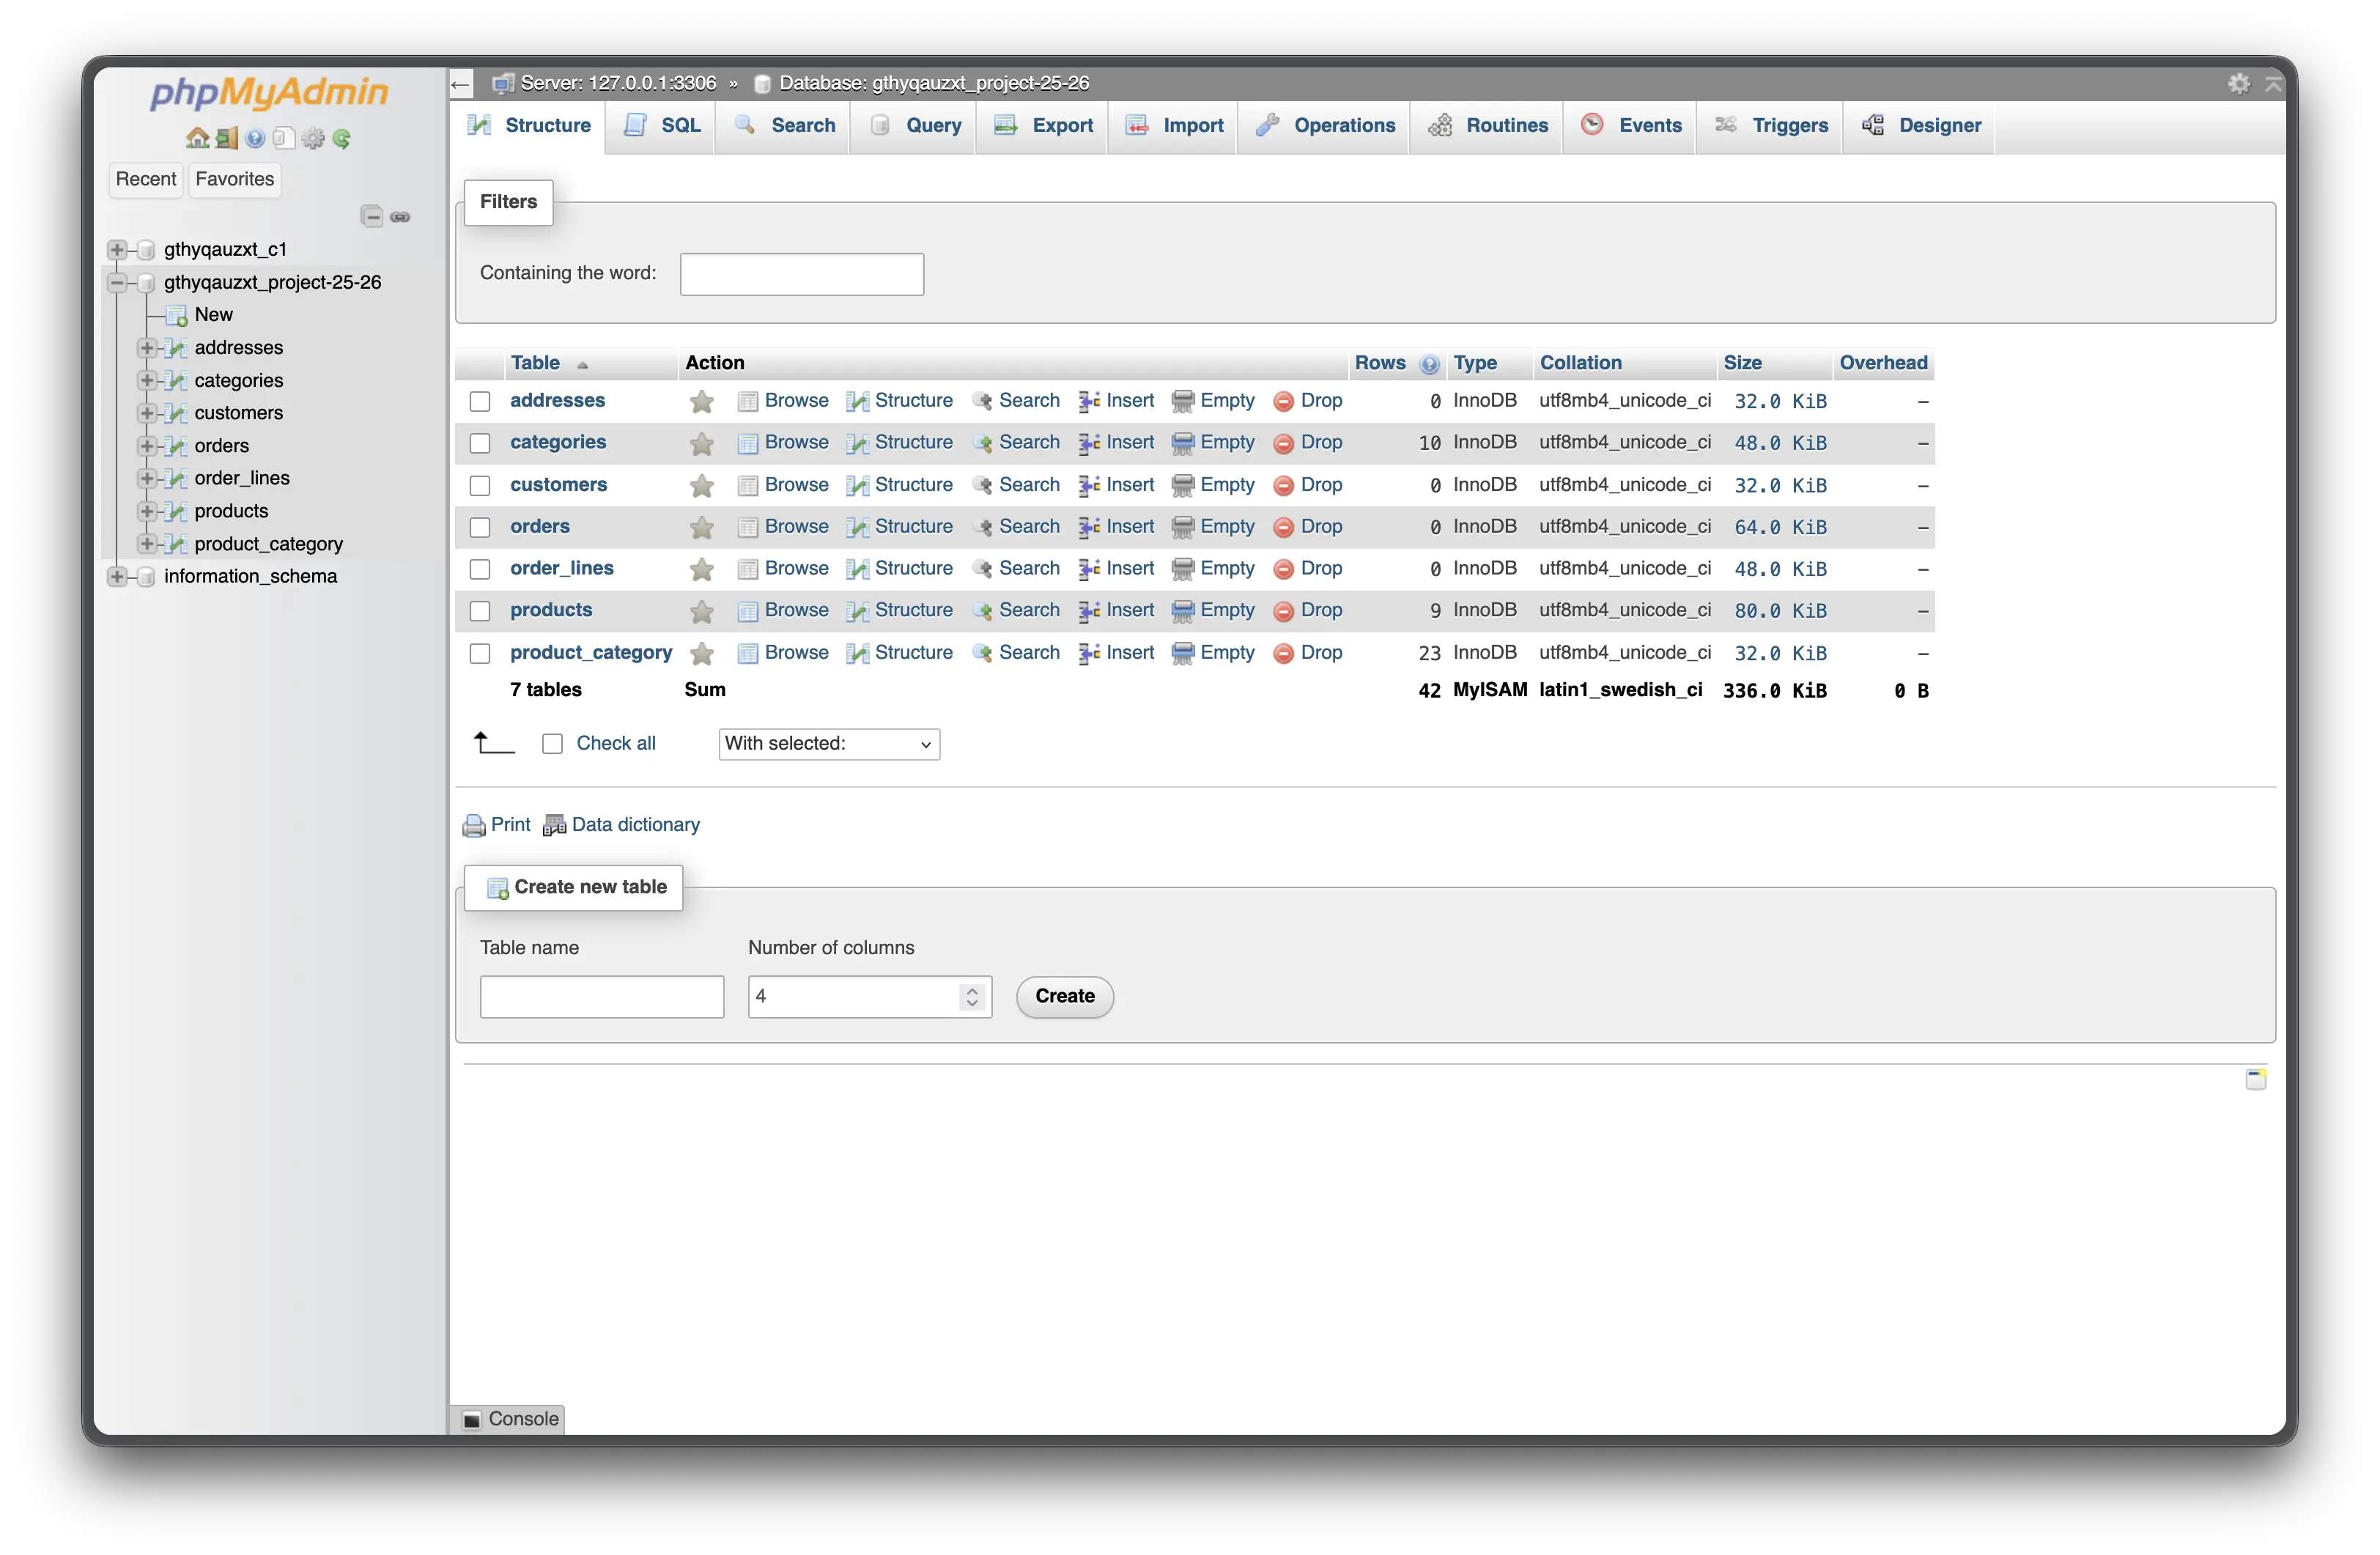Viewport: 2380px width, 1555px height.
Task: Click the Rows help question icon
Action: [1430, 364]
